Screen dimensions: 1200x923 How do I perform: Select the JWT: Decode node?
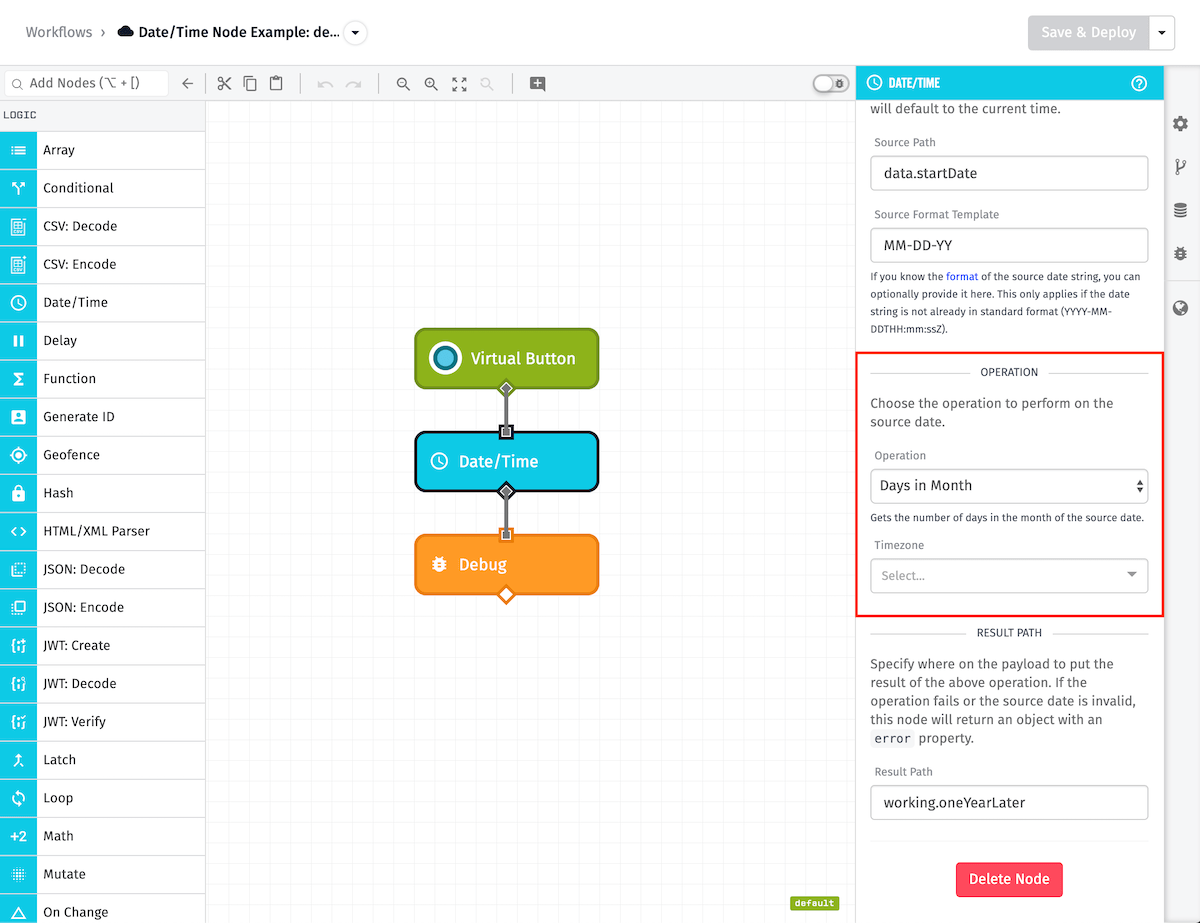[x=102, y=684]
